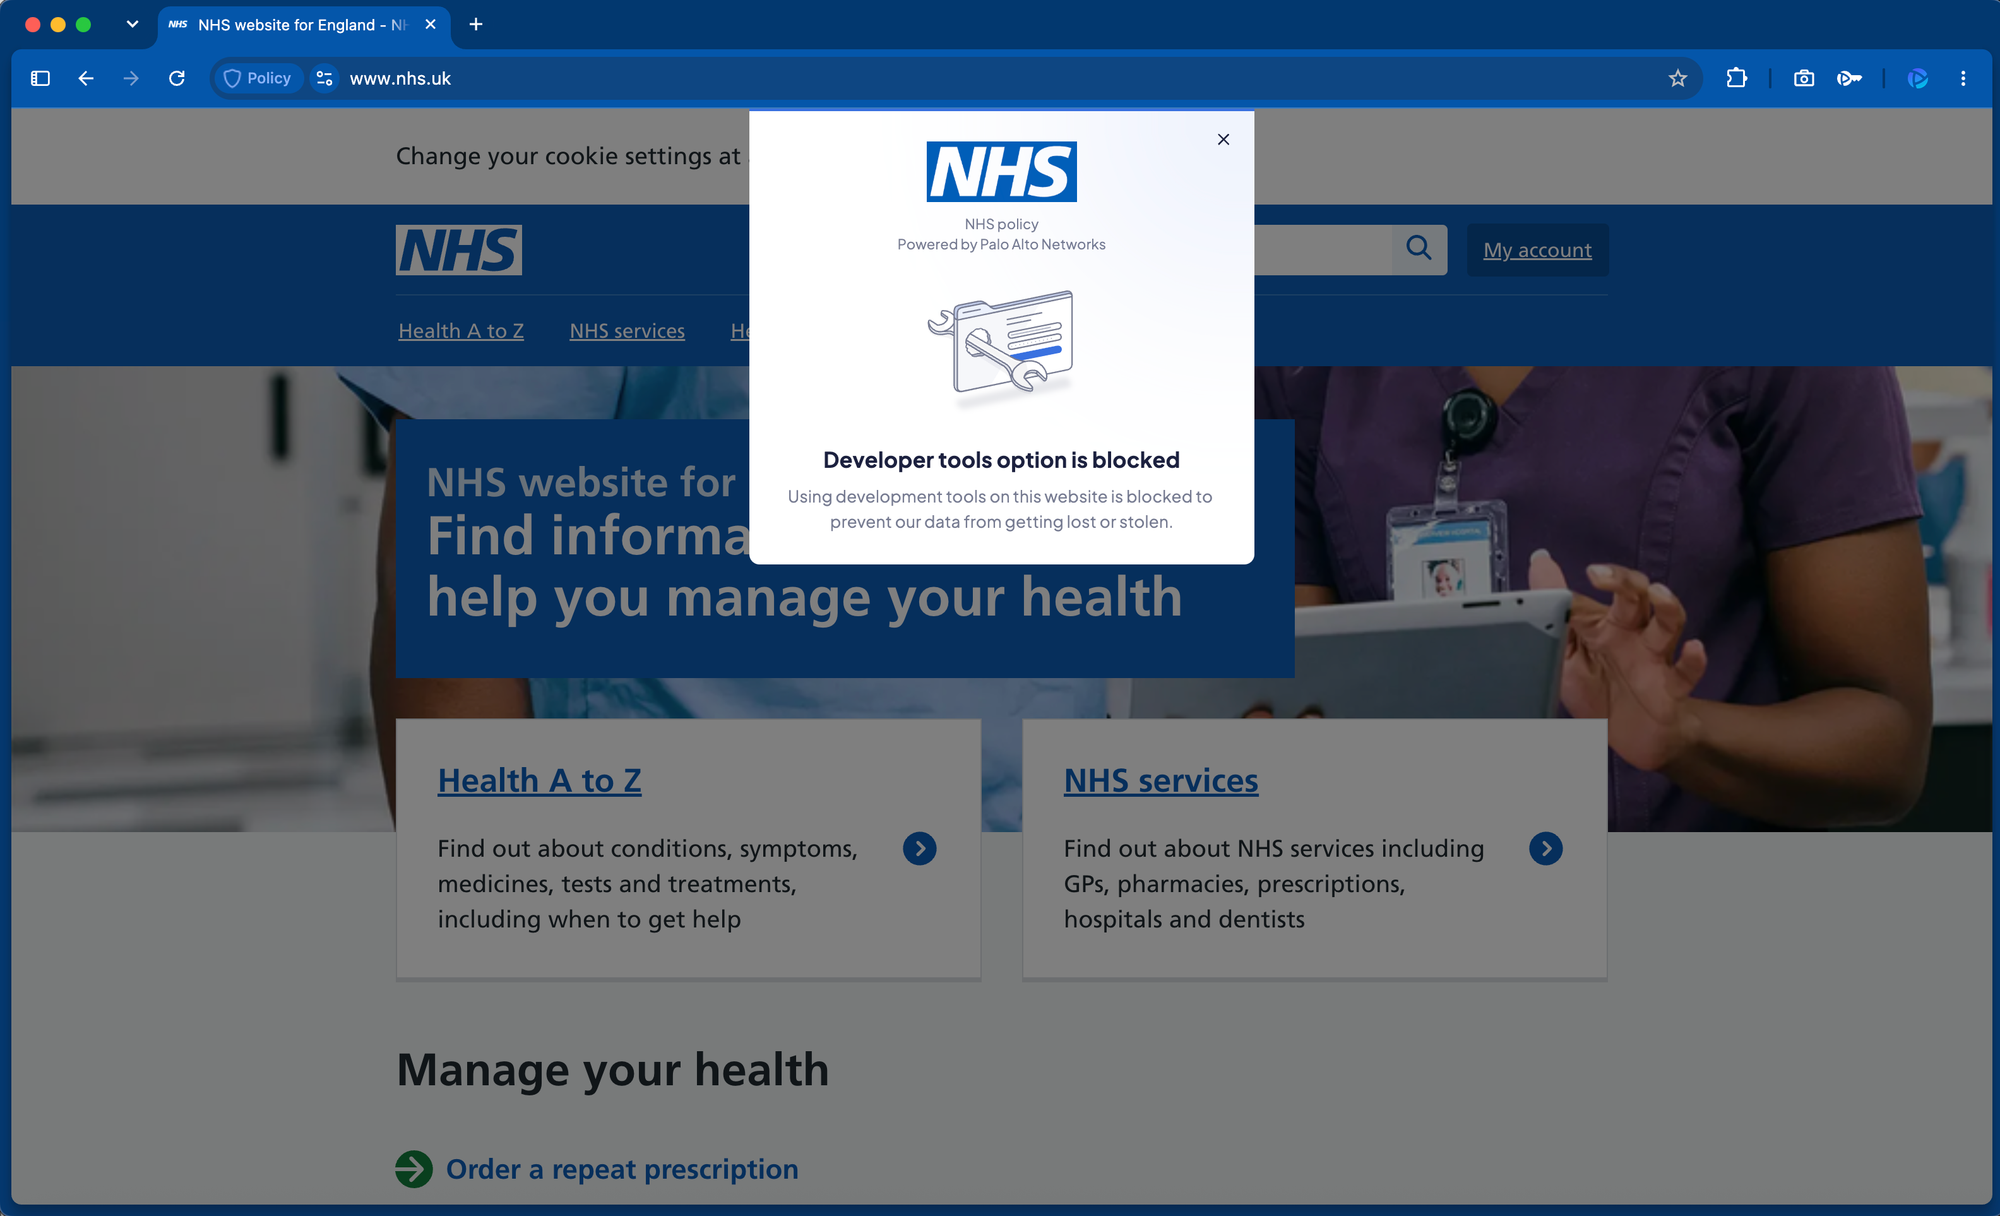Click the 'NHS policy' label in popup
2000x1216 pixels.
[x=1001, y=224]
